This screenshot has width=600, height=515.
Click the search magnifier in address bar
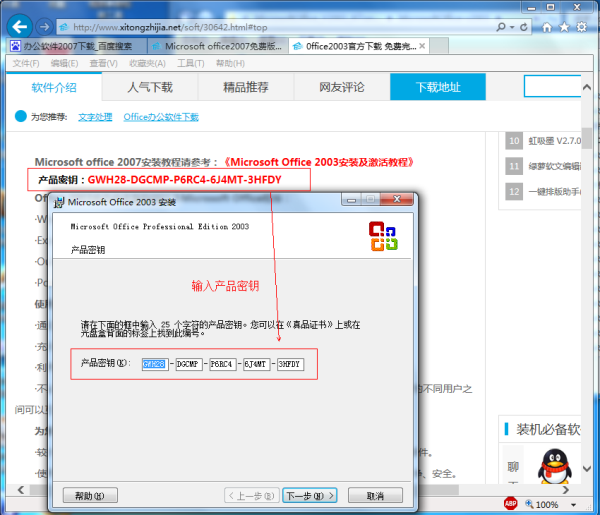pyautogui.click(x=501, y=27)
